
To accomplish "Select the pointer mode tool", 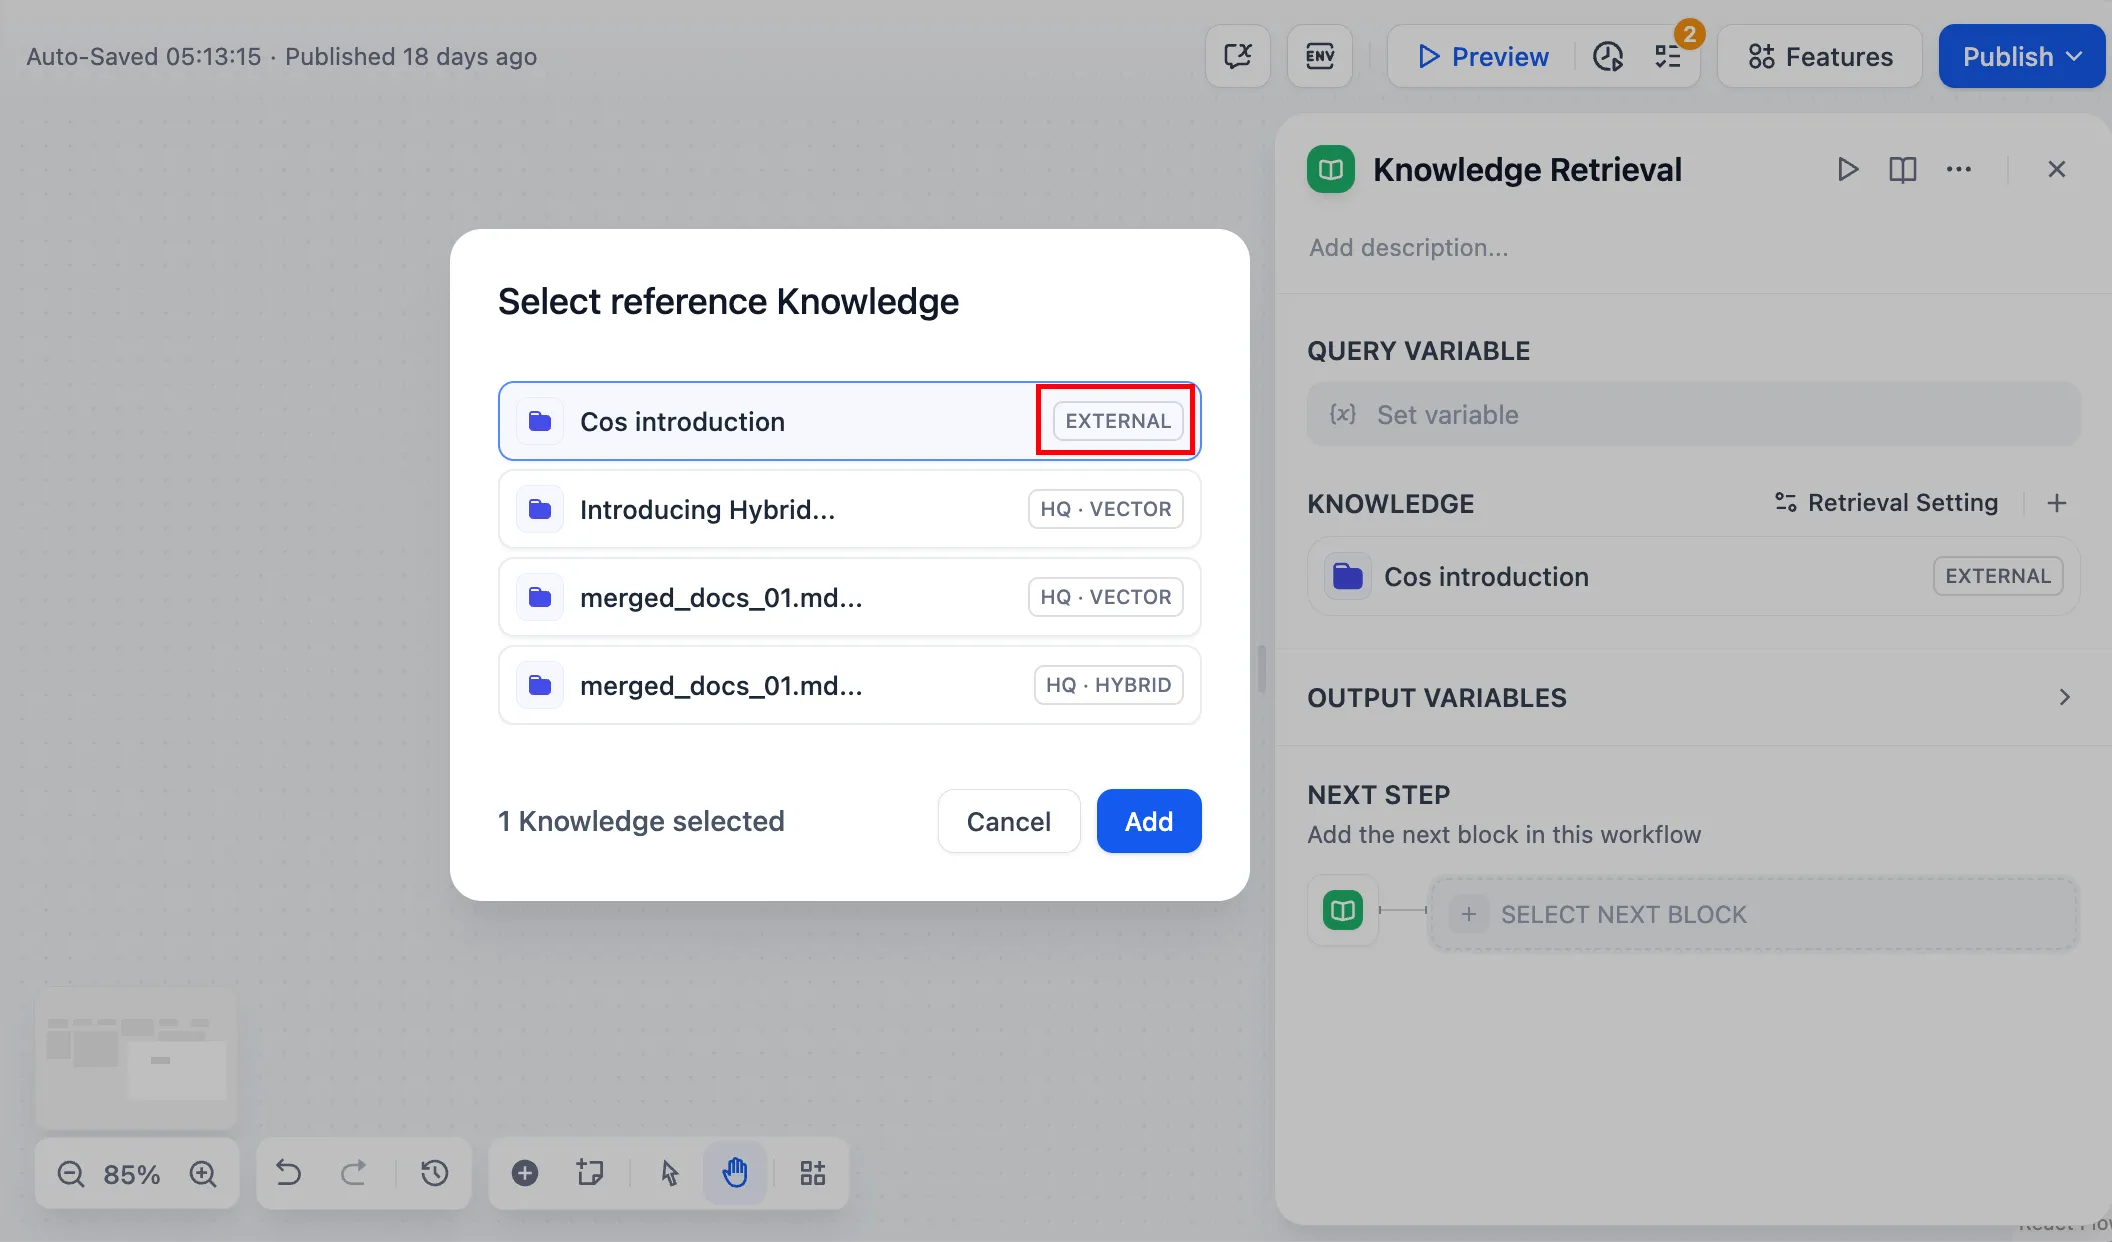I will coord(669,1173).
